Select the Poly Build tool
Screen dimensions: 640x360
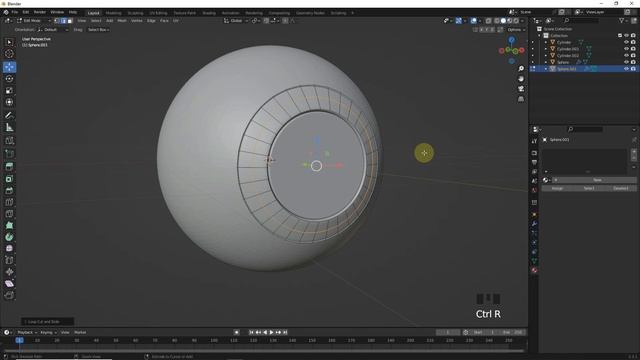pos(9,225)
